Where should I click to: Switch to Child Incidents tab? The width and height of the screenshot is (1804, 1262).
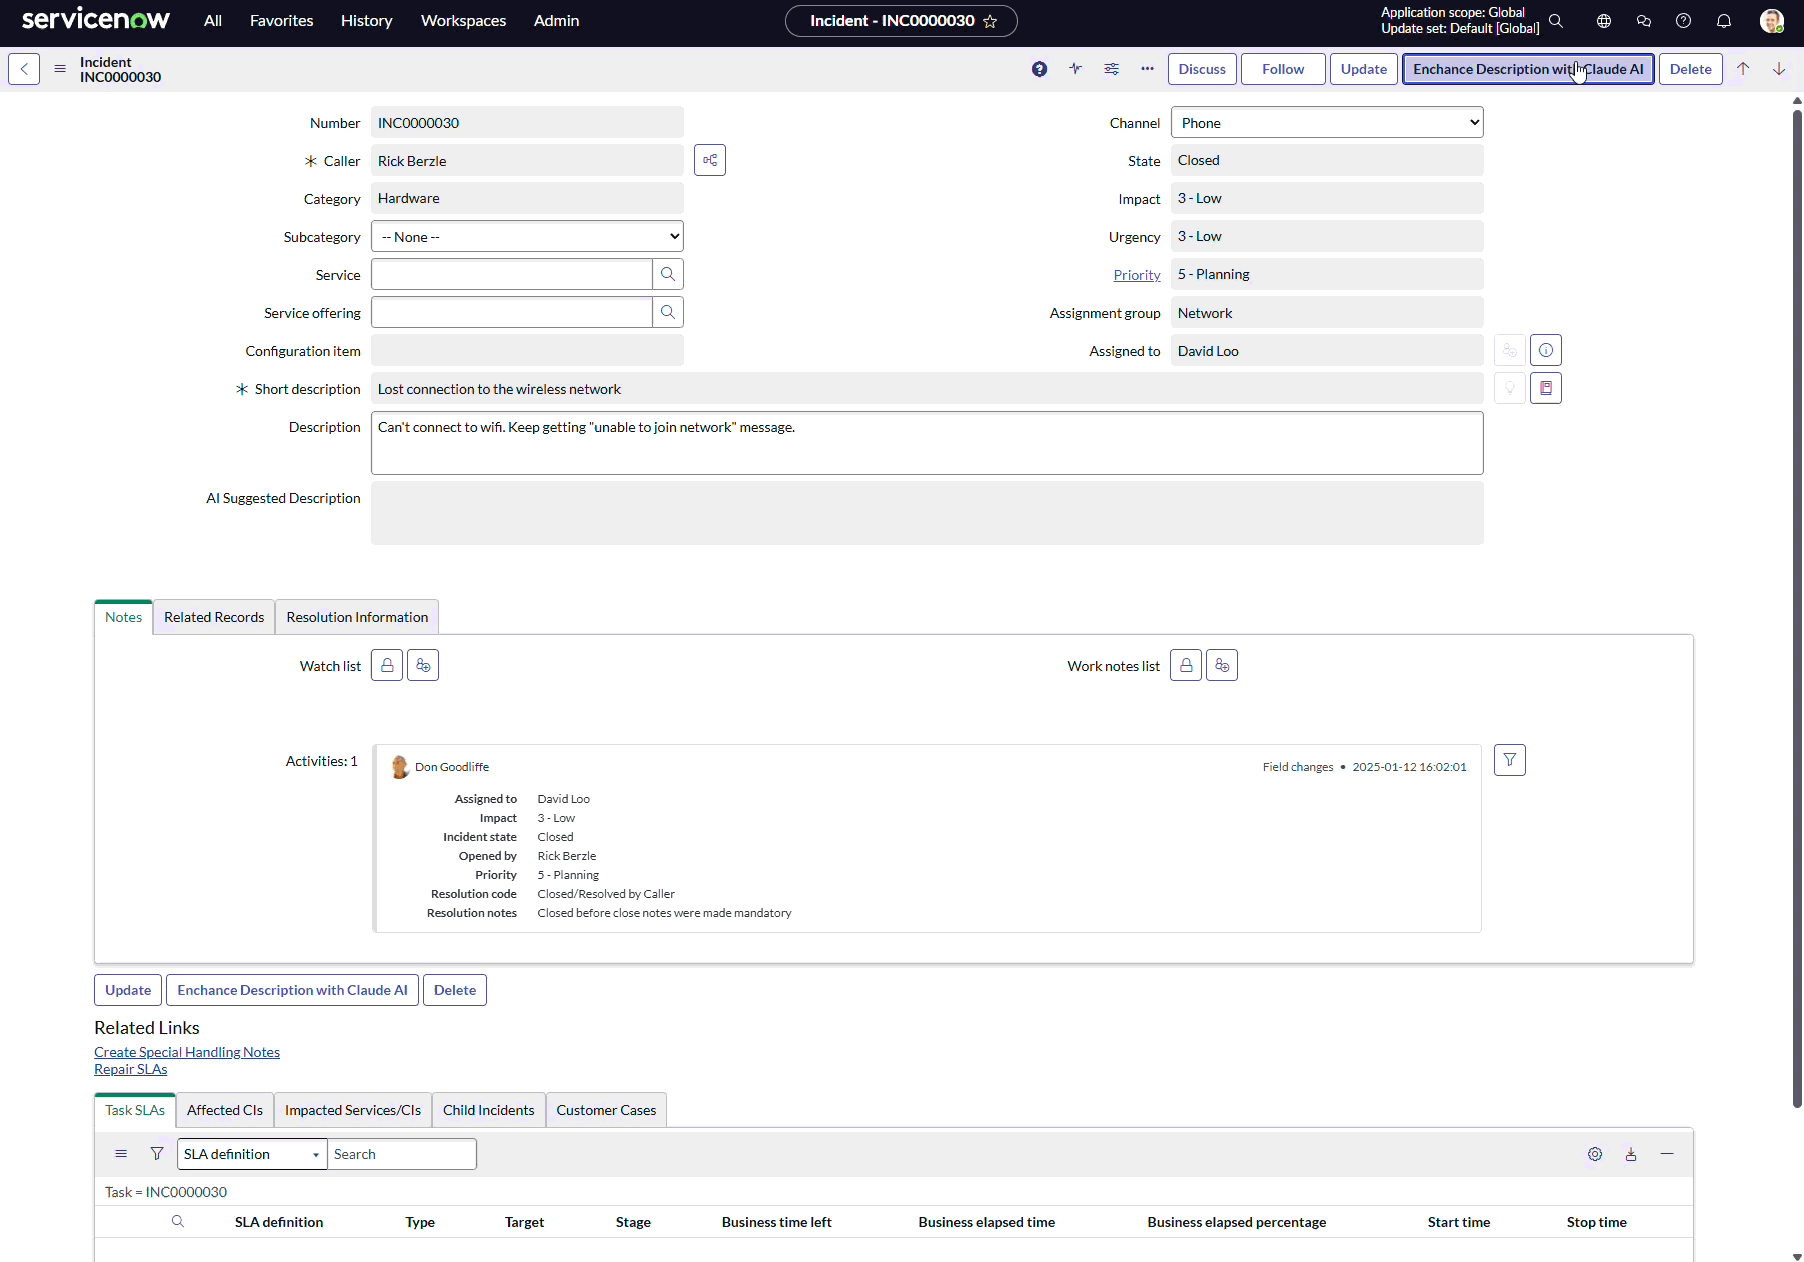pos(488,1110)
